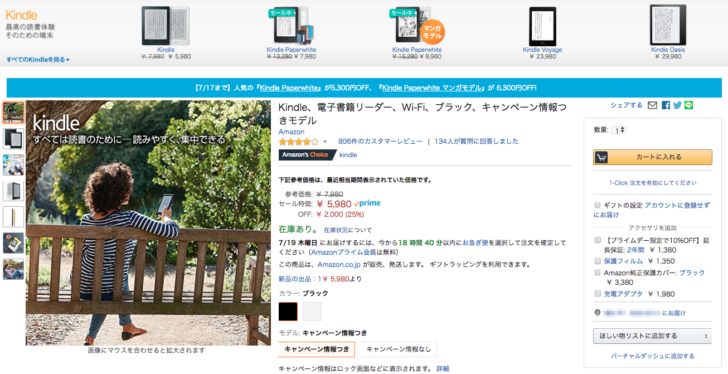The width and height of the screenshot is (728, 374).
Task: Open 詳細 link about campaign info
Action: [x=442, y=368]
